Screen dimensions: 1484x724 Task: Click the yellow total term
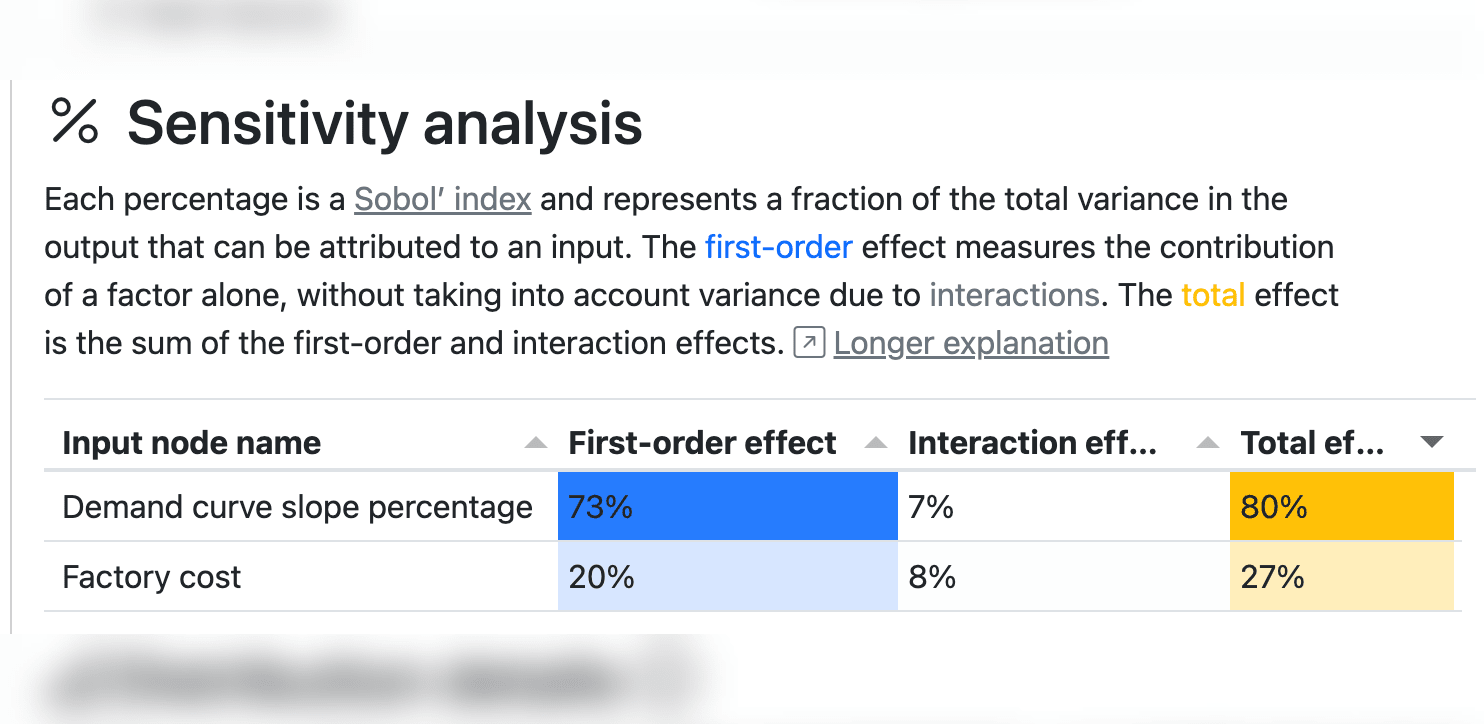(1212, 295)
